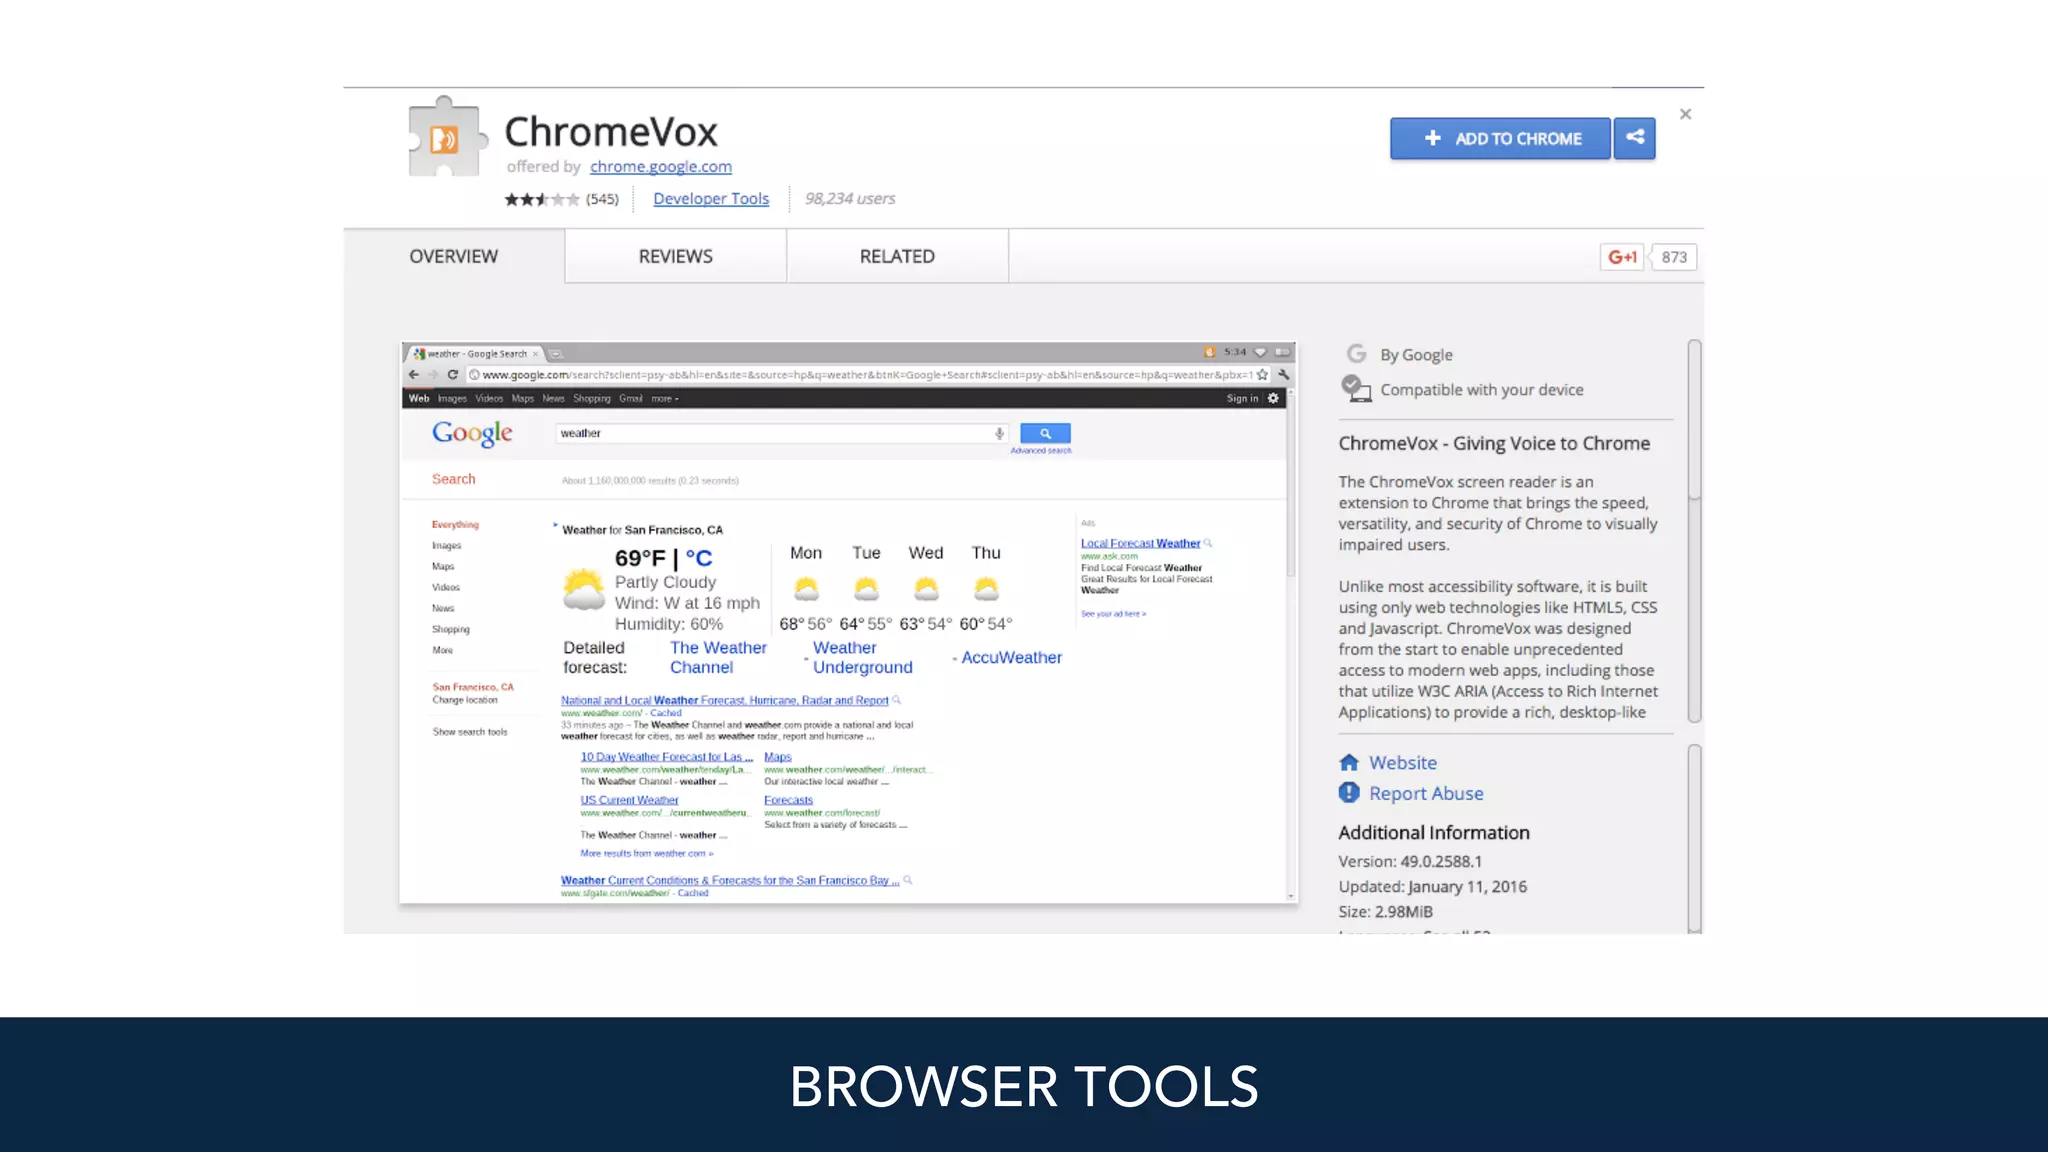Click the description panel scrollbar

1694,530
